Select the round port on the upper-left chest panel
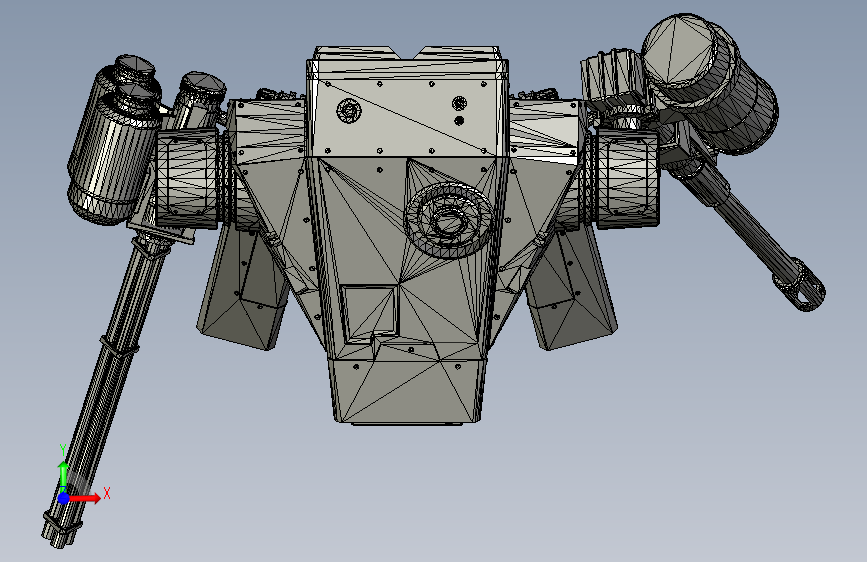 (349, 111)
